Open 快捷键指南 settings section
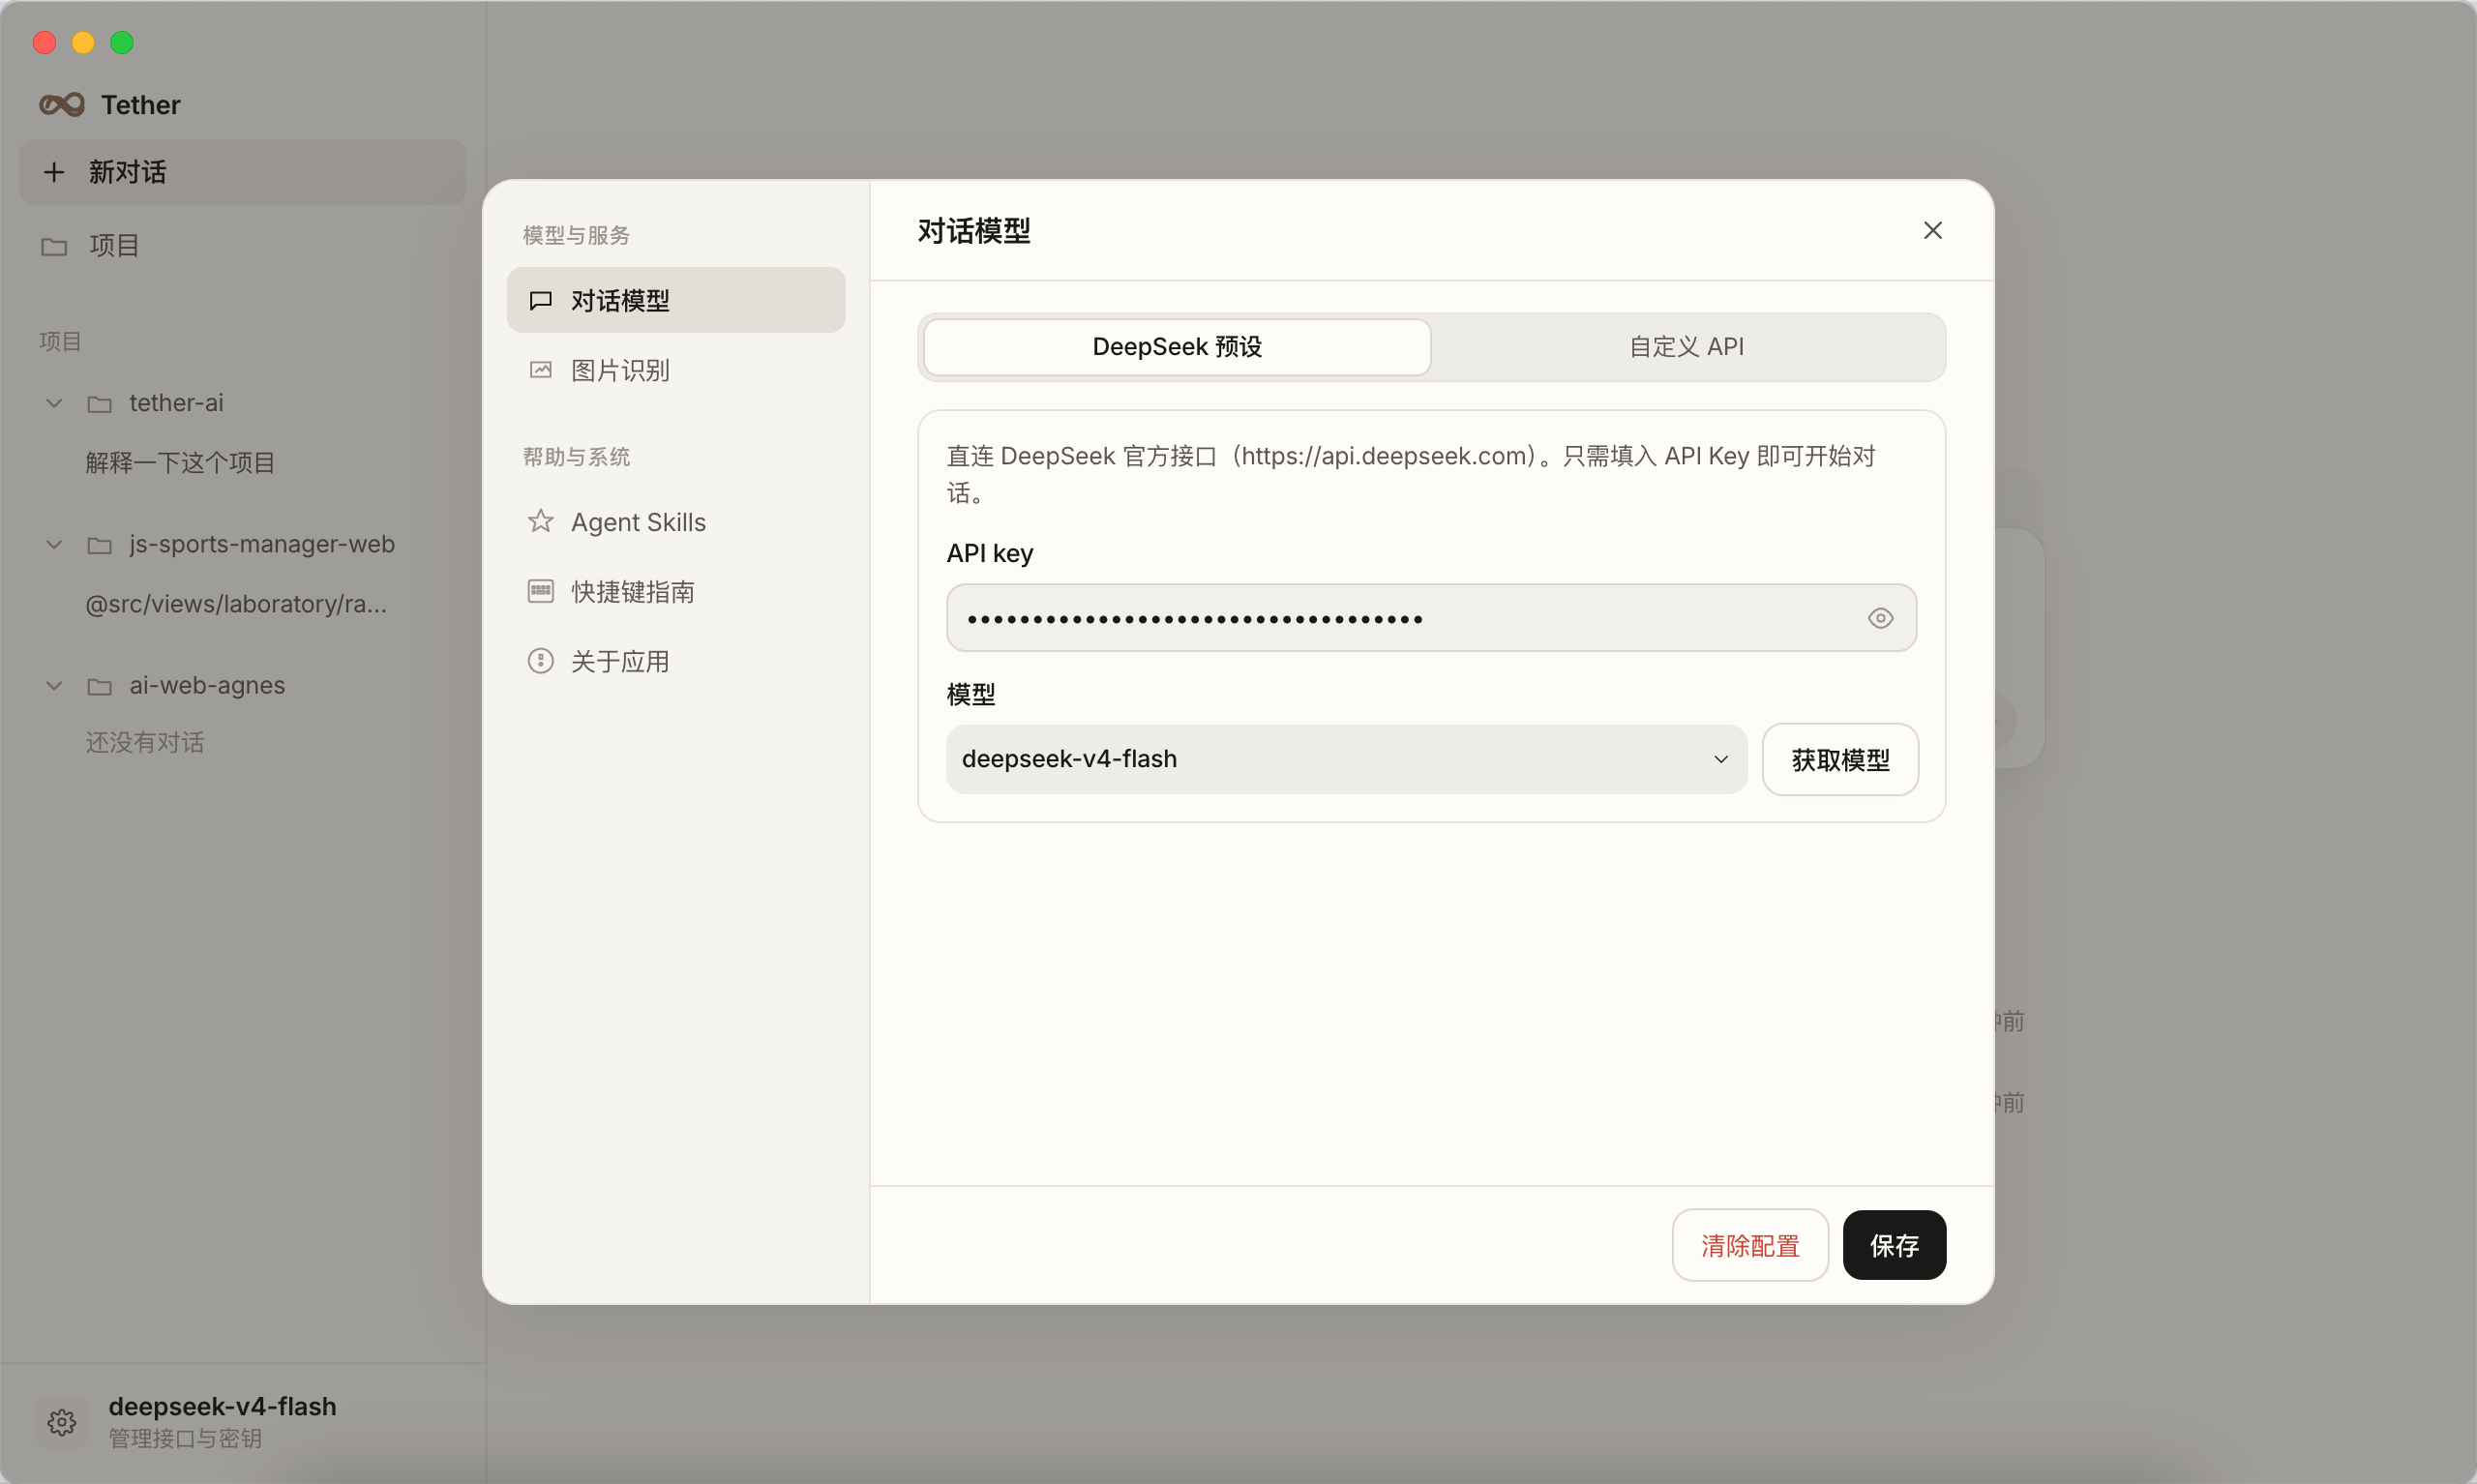The image size is (2477, 1484). (676, 591)
